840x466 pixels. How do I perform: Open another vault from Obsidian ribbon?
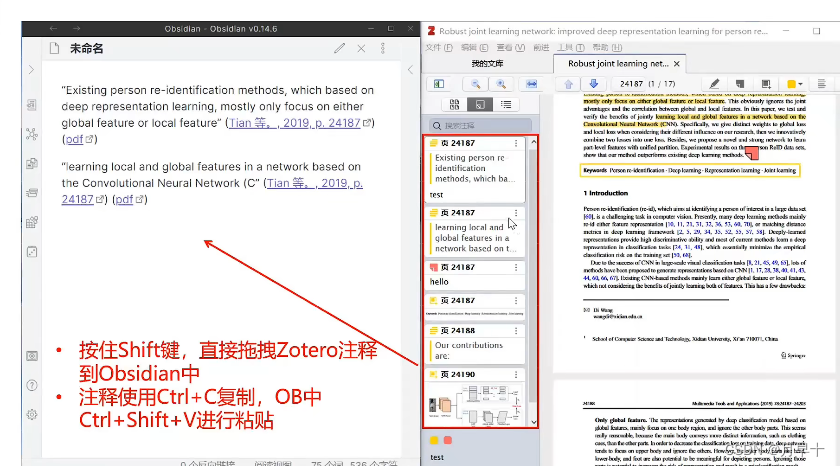32,356
